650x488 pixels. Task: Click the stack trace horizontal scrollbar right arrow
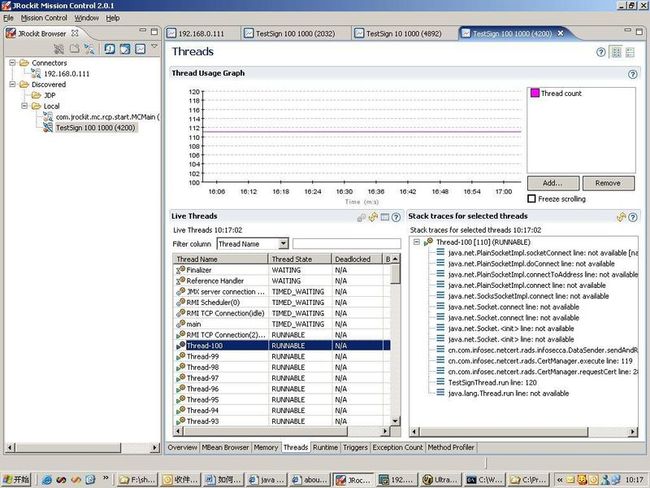[633, 432]
